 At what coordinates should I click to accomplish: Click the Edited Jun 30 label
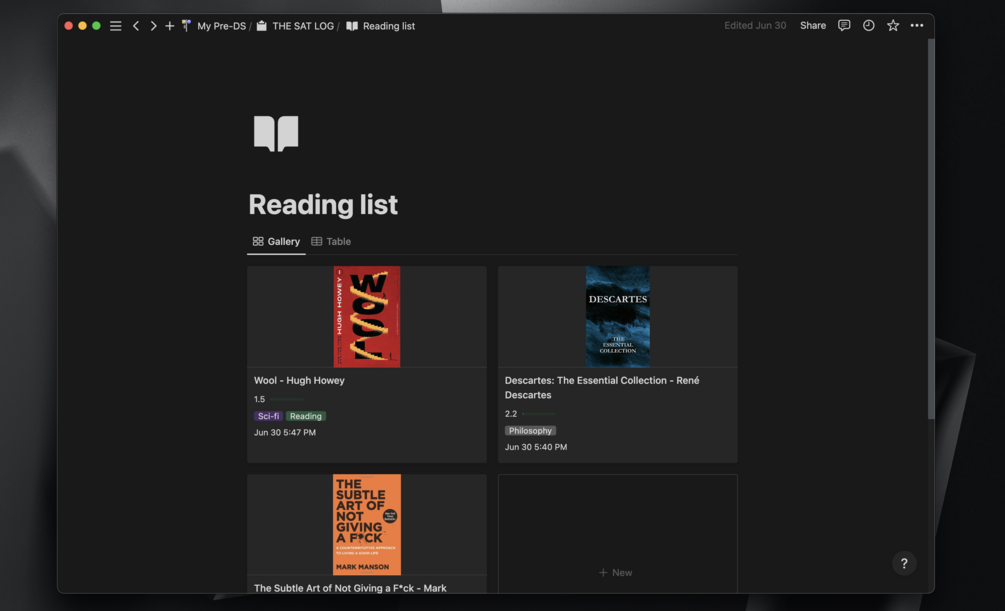pyautogui.click(x=755, y=26)
